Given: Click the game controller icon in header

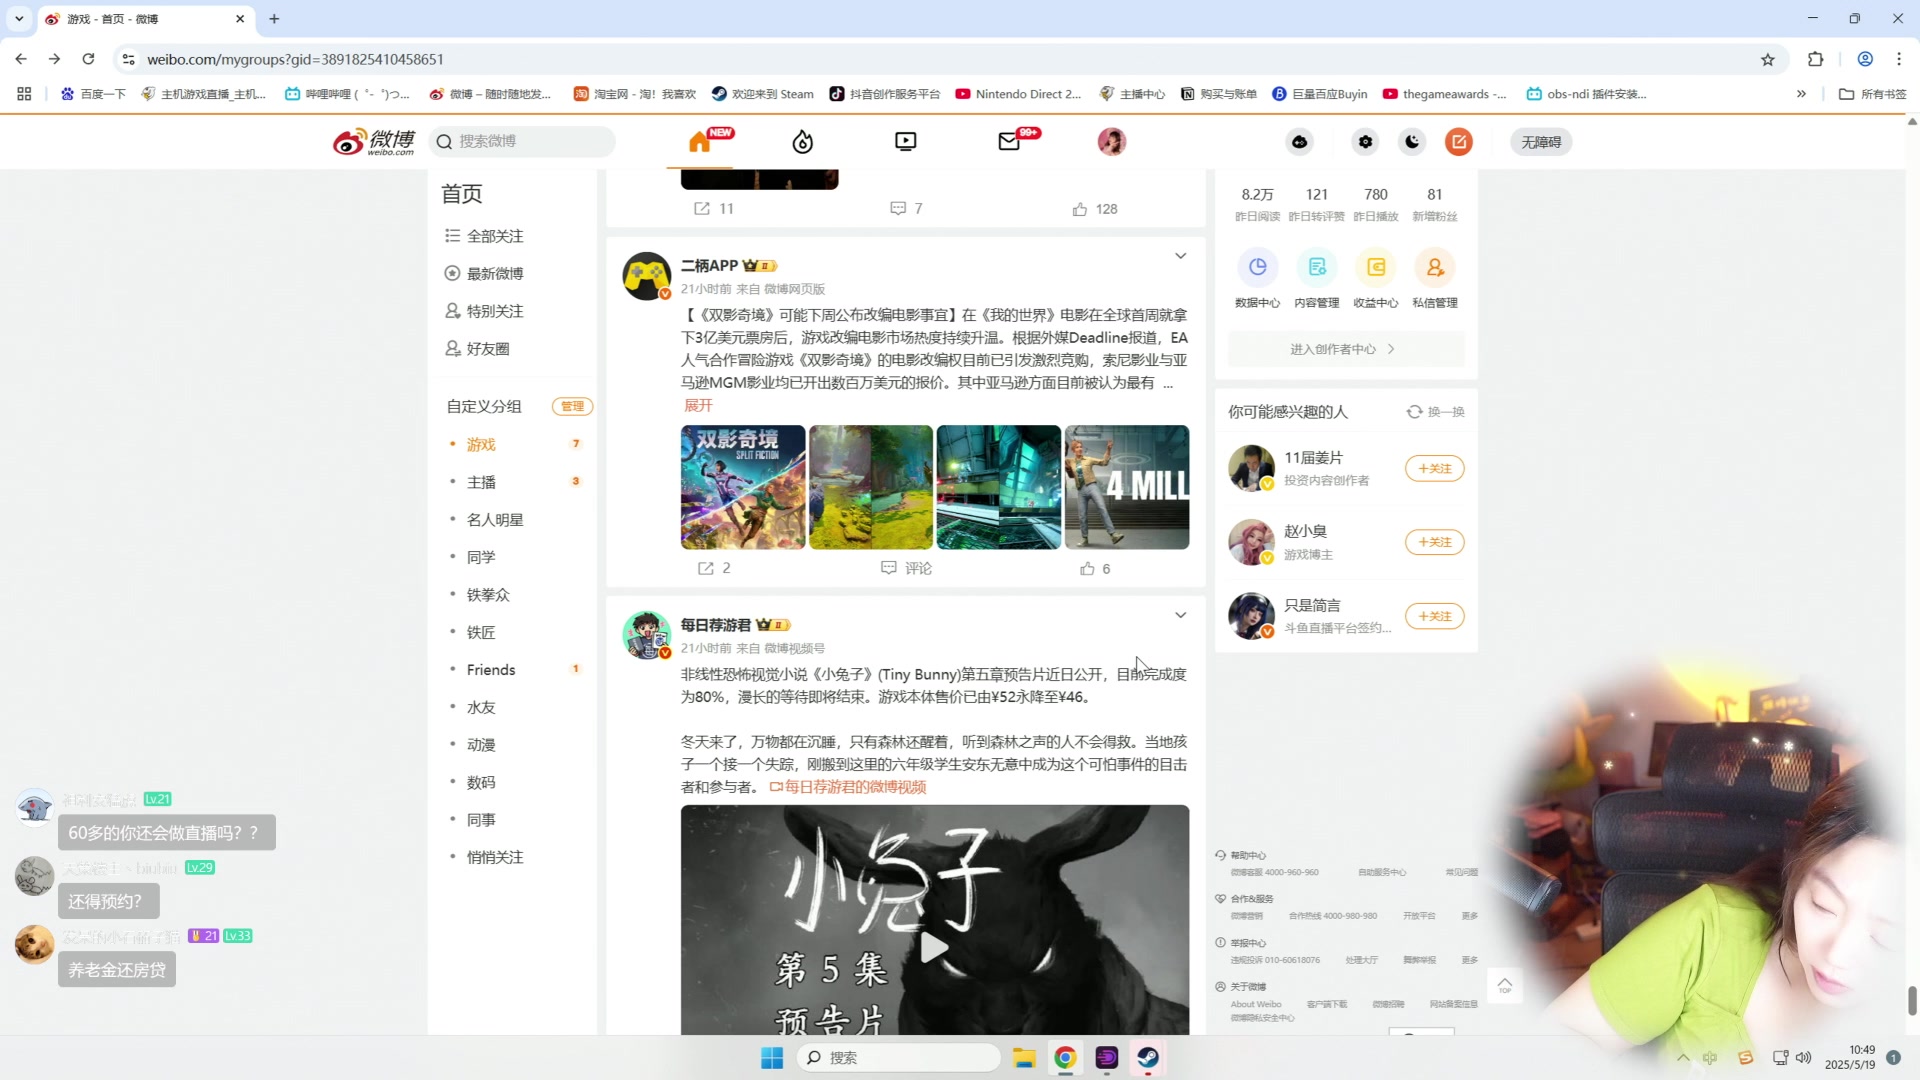Looking at the screenshot, I should (1299, 142).
